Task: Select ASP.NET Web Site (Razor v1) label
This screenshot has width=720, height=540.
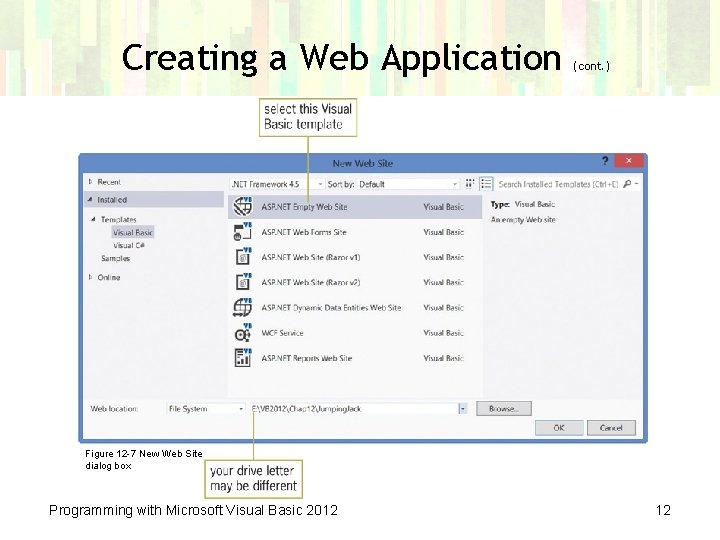Action: pos(311,257)
